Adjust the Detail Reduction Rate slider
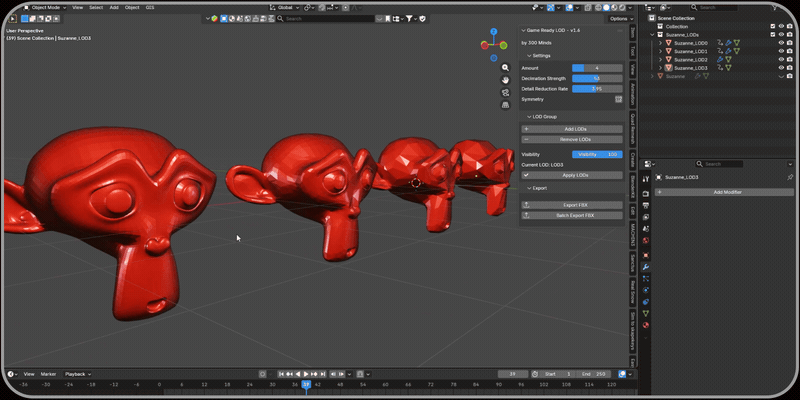800x400 pixels. point(597,89)
